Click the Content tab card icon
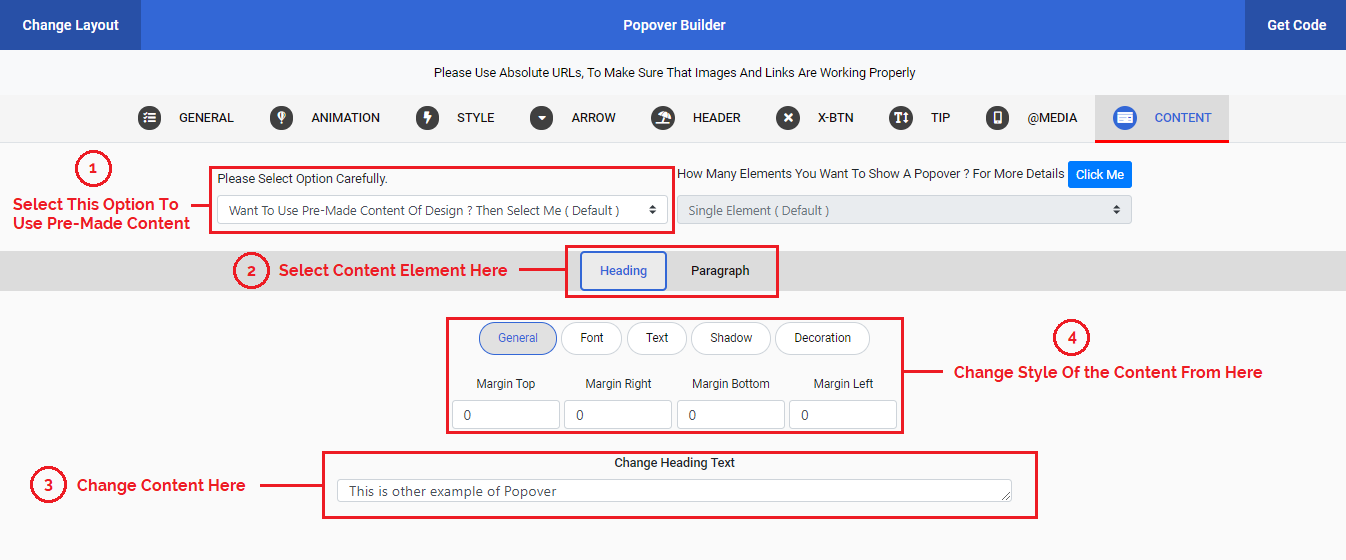 coord(1125,118)
